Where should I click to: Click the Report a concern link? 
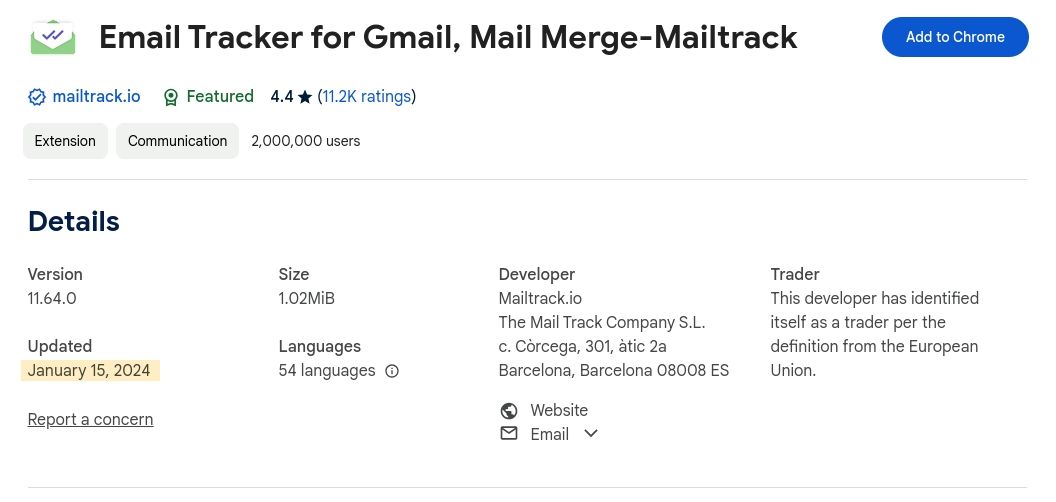(90, 420)
